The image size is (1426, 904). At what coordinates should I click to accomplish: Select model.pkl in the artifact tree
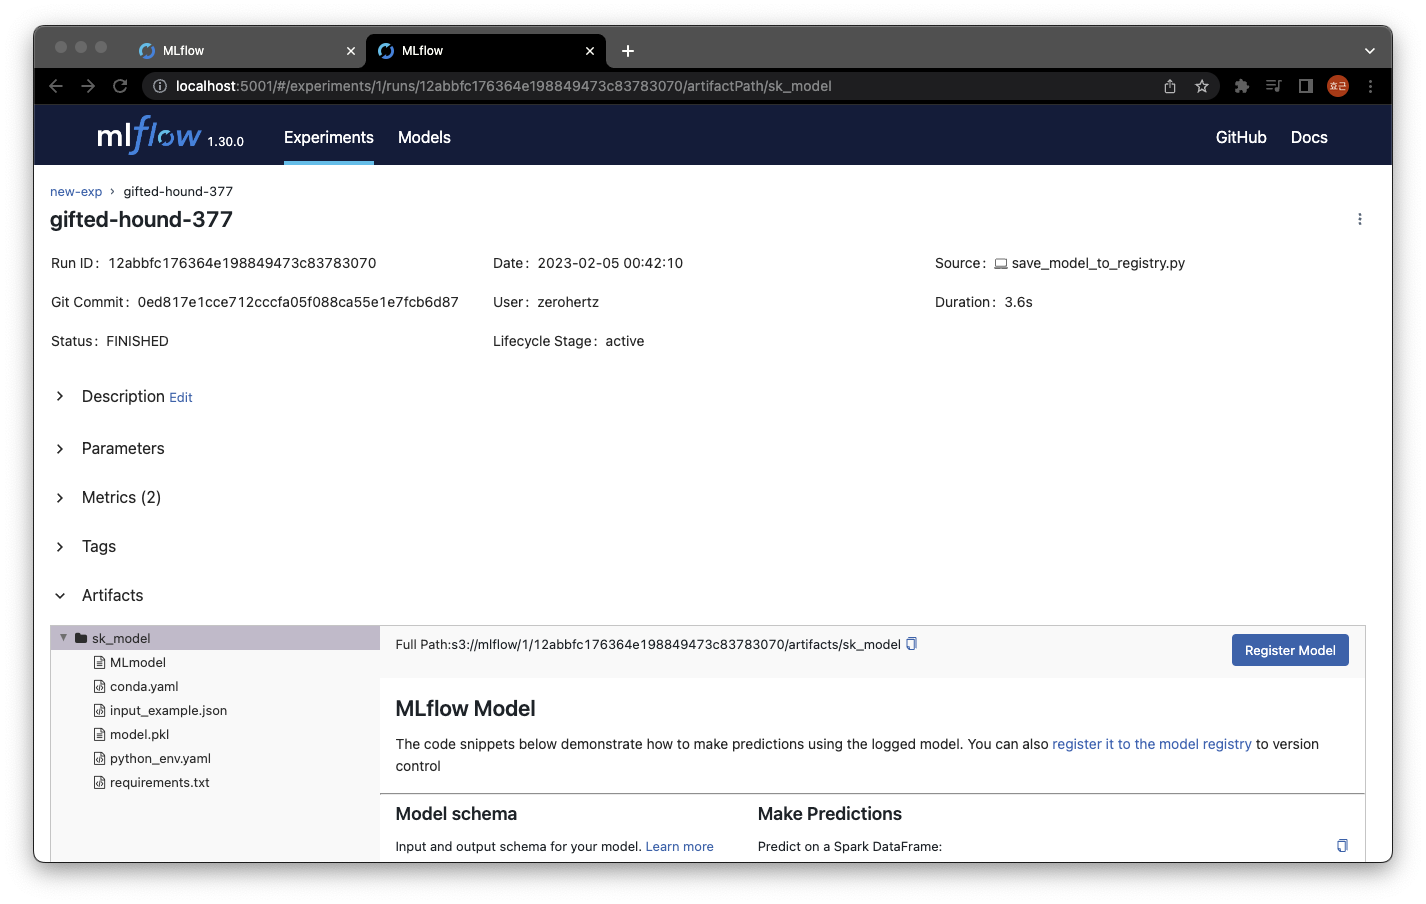pyautogui.click(x=139, y=734)
